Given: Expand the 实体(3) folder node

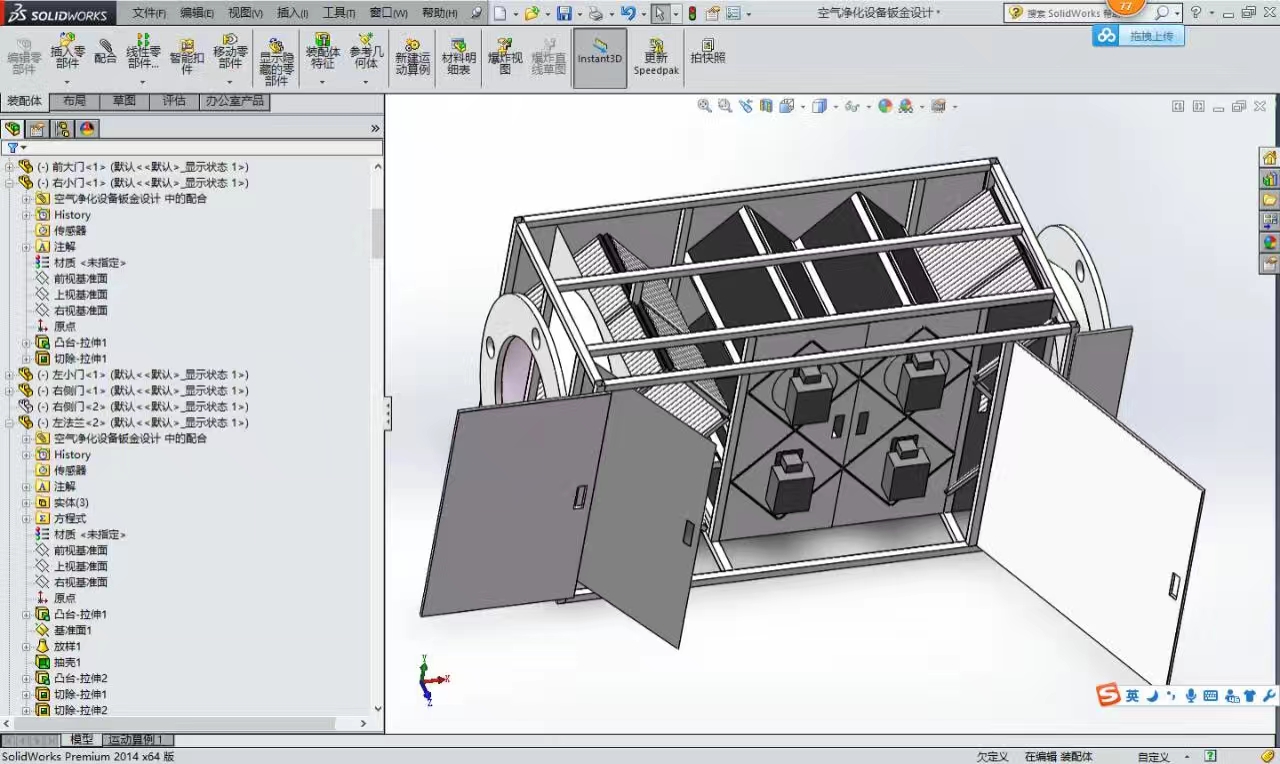Looking at the screenshot, I should coord(27,503).
